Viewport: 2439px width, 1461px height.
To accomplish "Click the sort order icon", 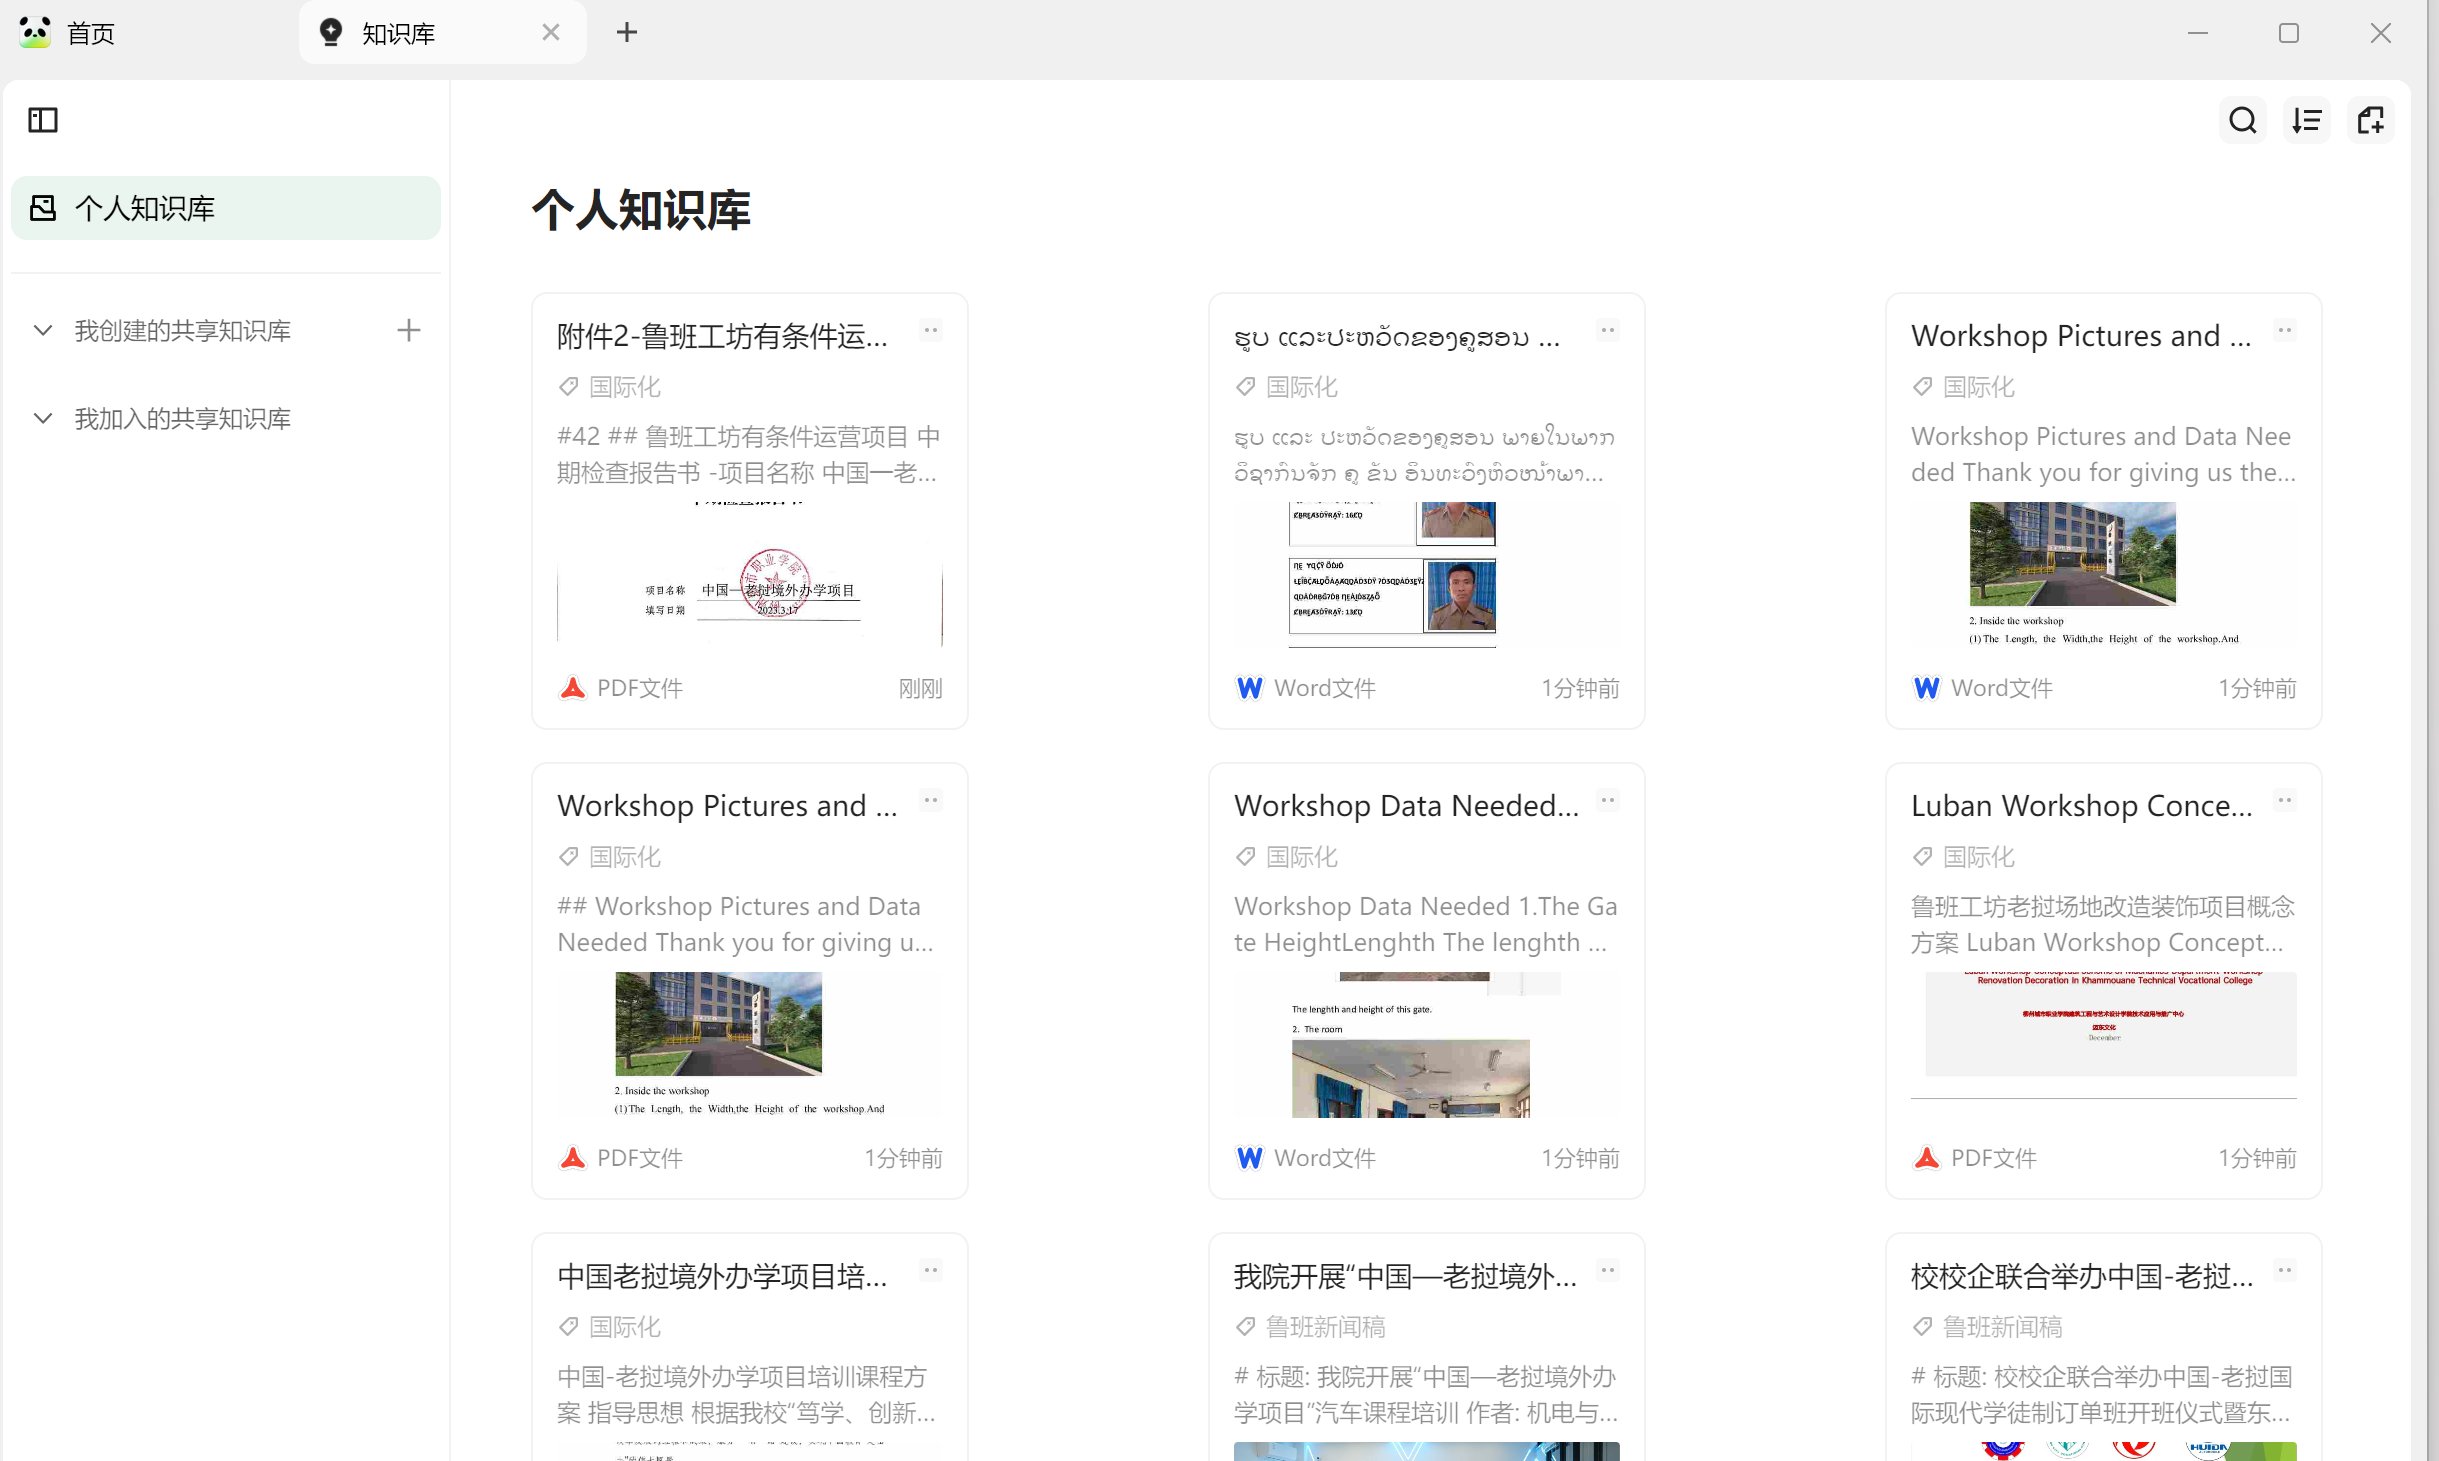I will click(x=2306, y=120).
